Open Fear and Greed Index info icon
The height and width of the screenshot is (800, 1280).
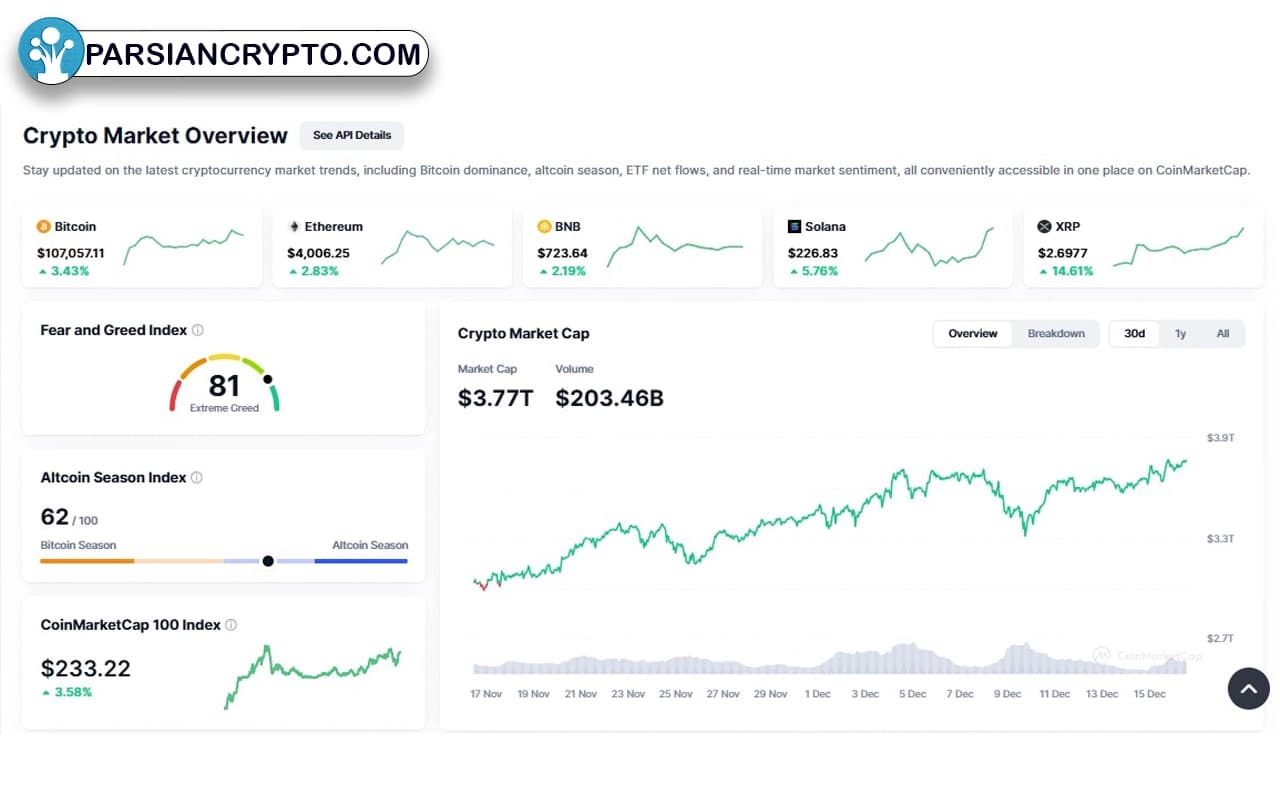click(198, 330)
